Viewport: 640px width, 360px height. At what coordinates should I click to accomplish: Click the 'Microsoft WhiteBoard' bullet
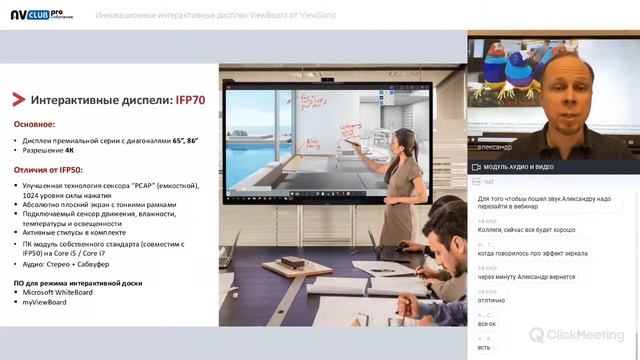click(x=58, y=292)
